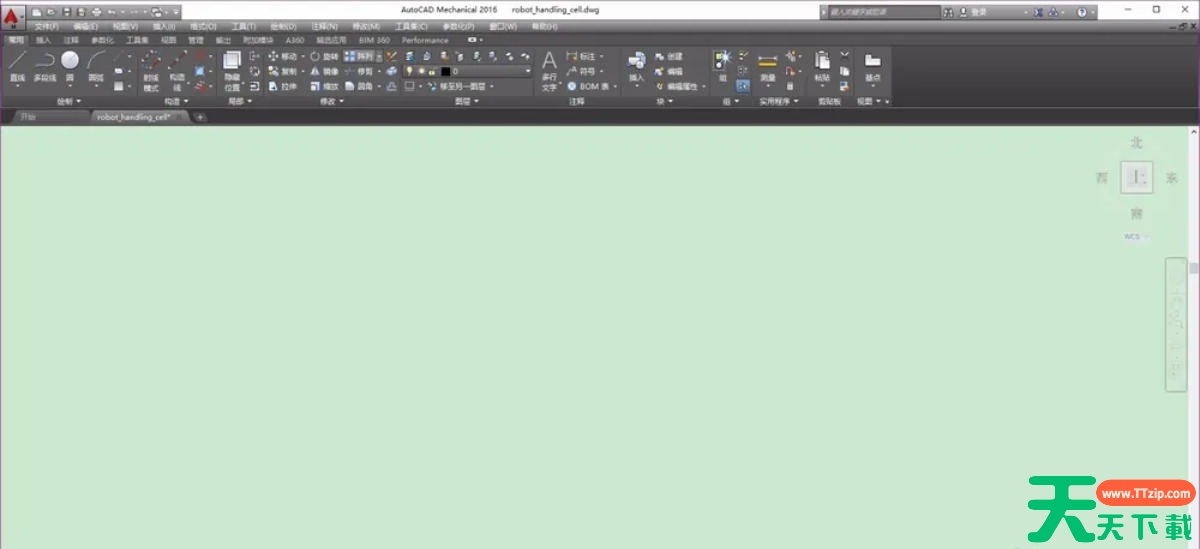Toggle the layer on/off lightbulb icon

409,72
